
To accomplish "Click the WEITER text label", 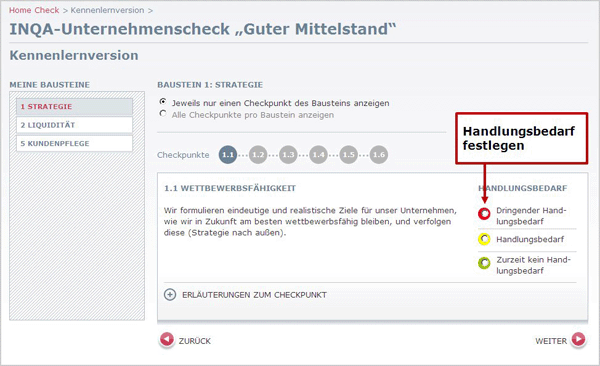I will click(x=551, y=341).
